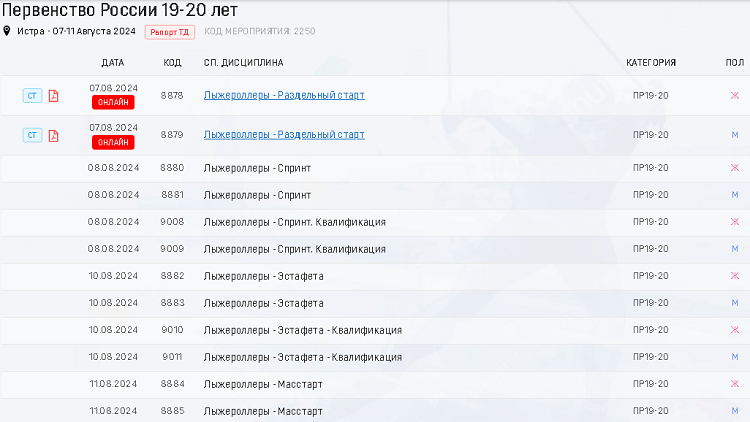Select Лыжероллеры - Масстарт row with code 8885
Image resolution: width=750 pixels, height=422 pixels.
coord(375,411)
